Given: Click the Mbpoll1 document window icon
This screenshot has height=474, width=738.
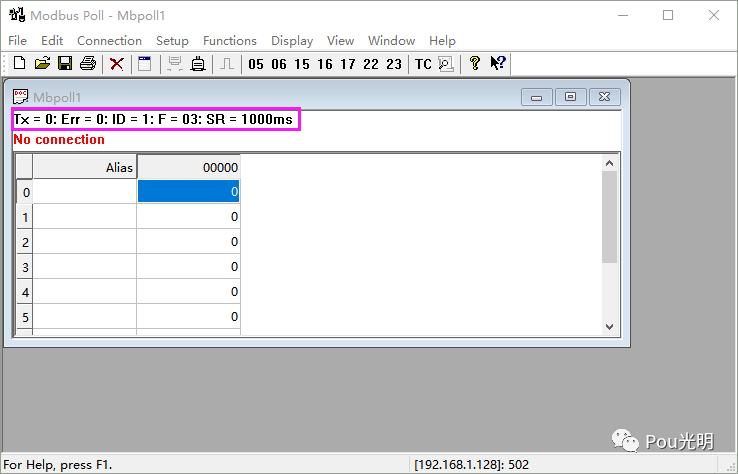Looking at the screenshot, I should pyautogui.click(x=20, y=97).
